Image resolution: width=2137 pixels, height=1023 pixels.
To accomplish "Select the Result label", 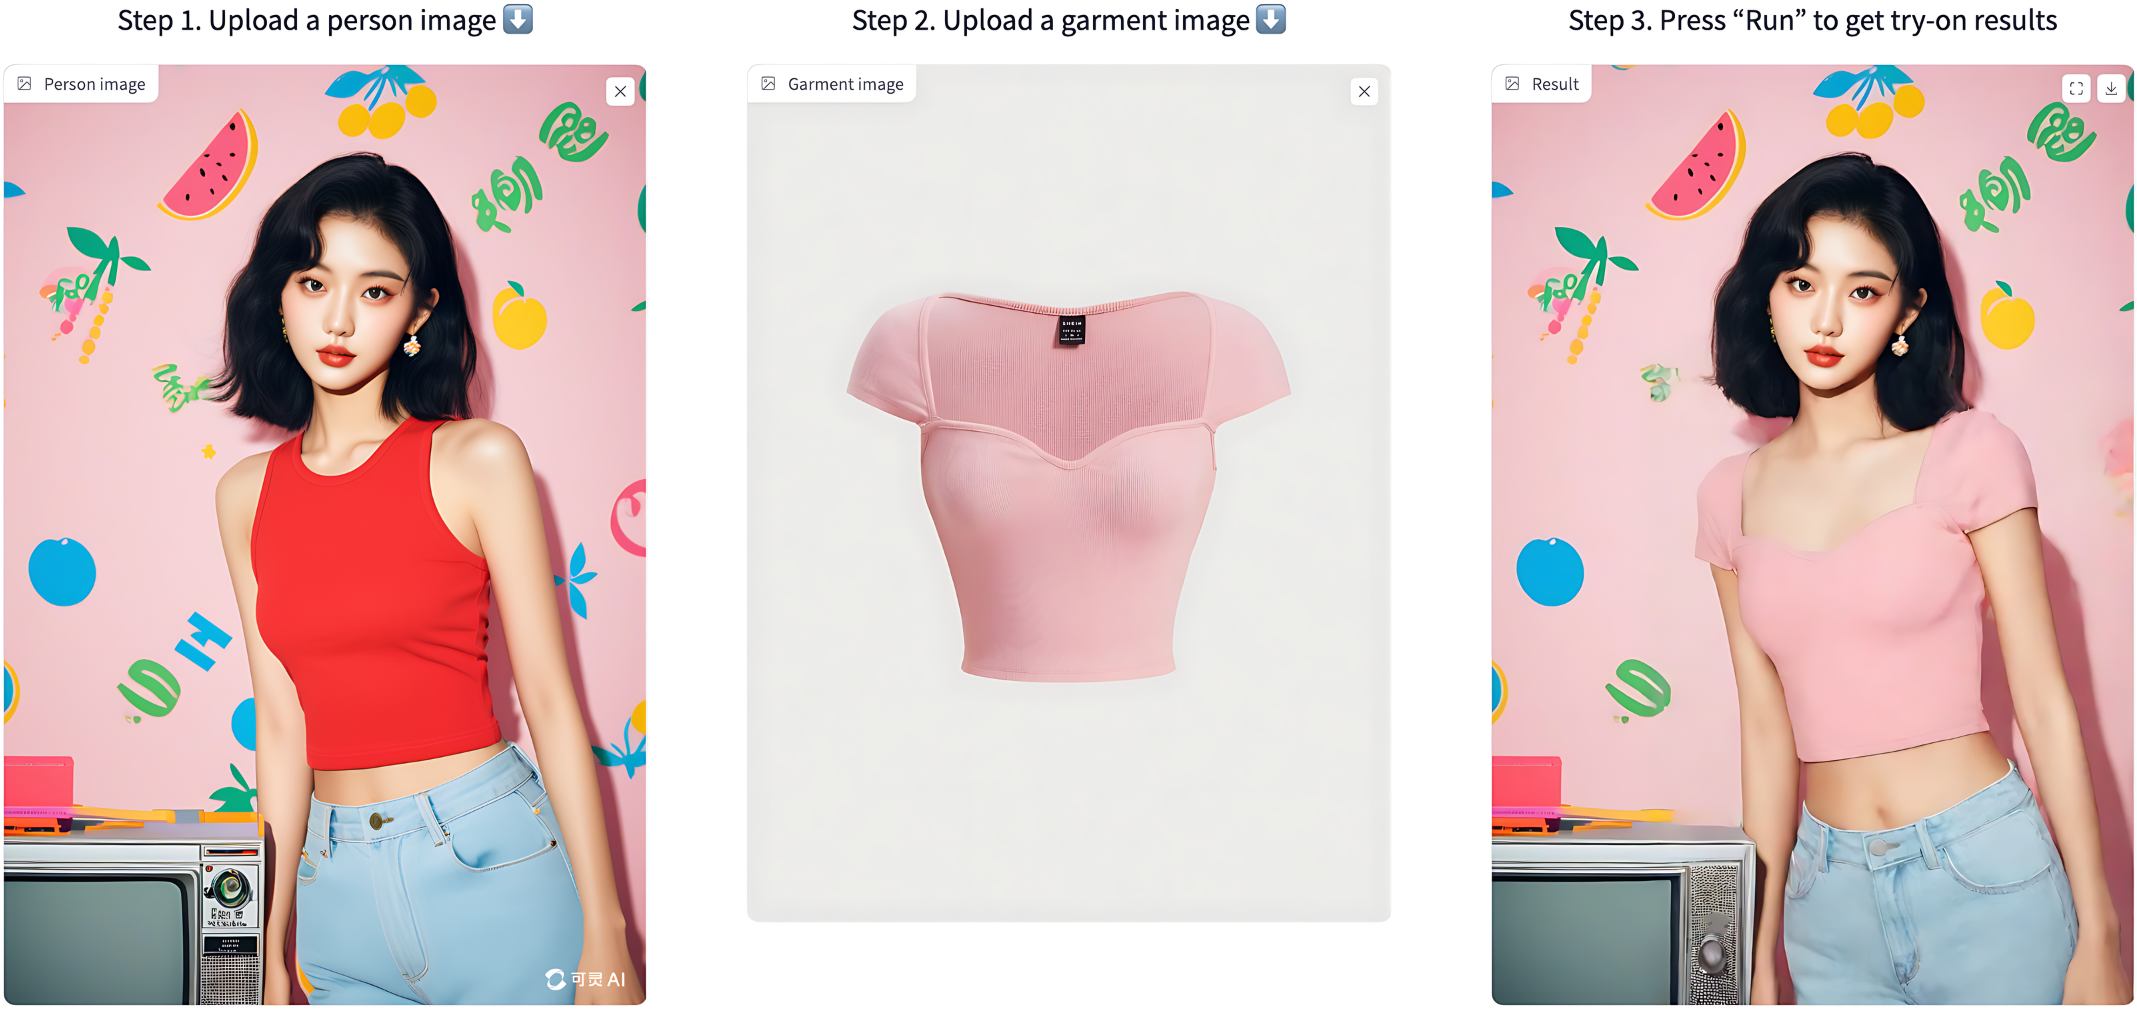I will coord(1555,84).
